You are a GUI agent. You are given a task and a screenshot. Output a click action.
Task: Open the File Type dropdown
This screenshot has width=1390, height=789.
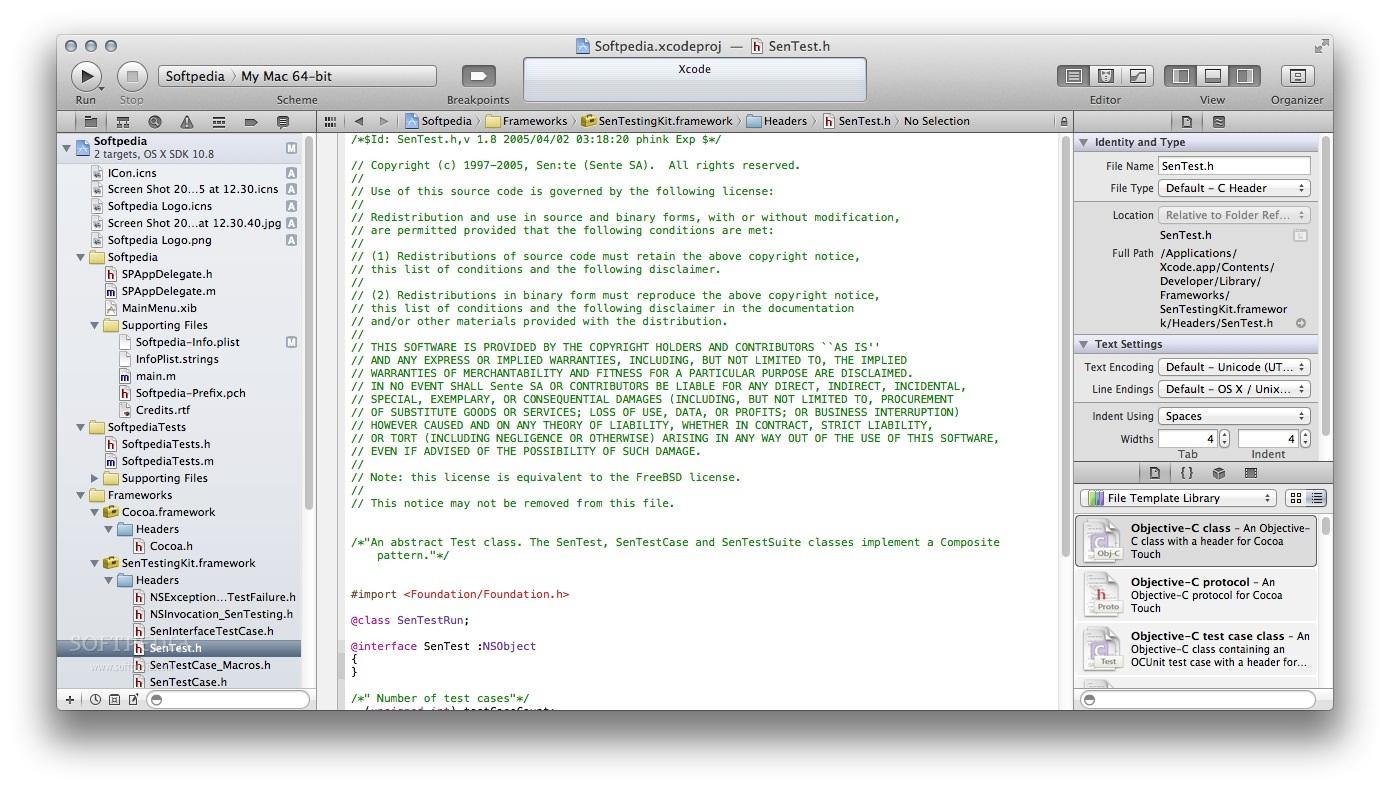(1234, 188)
